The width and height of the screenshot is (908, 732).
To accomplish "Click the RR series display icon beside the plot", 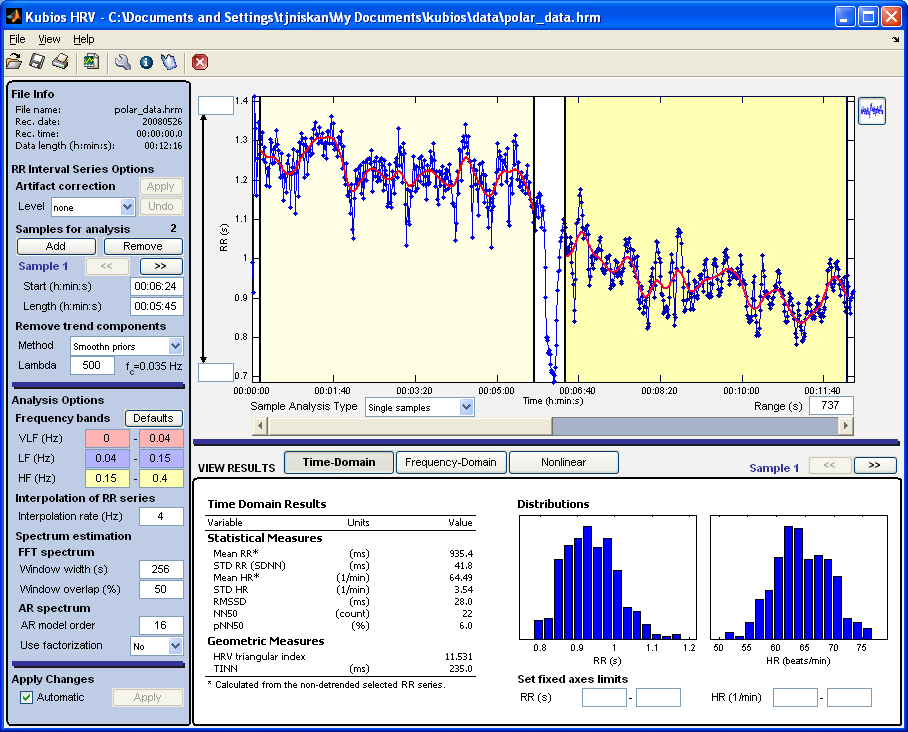I will click(x=872, y=110).
